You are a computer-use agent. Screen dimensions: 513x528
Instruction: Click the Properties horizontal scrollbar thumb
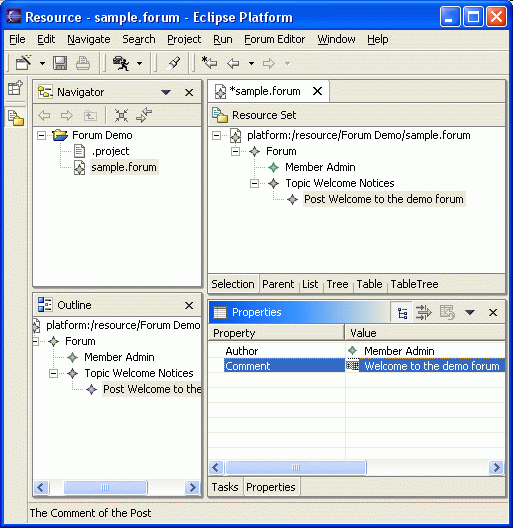coord(296,467)
